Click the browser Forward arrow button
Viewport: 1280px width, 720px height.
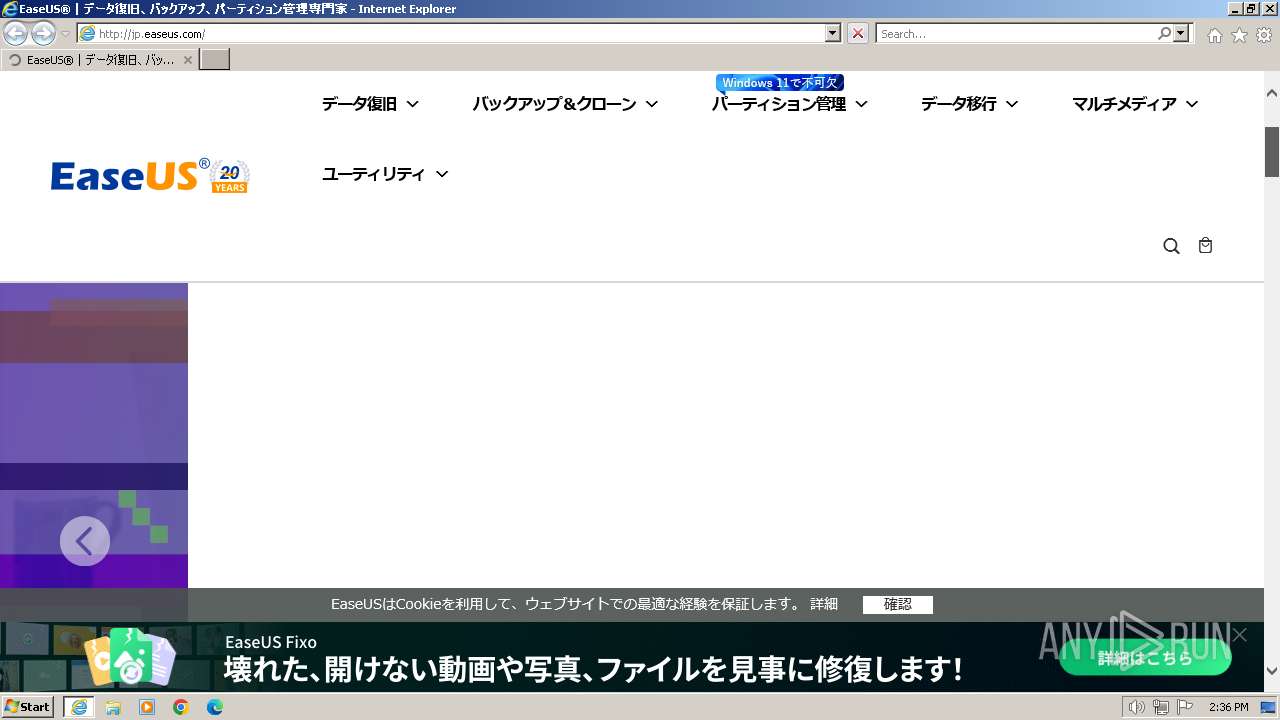[x=43, y=34]
